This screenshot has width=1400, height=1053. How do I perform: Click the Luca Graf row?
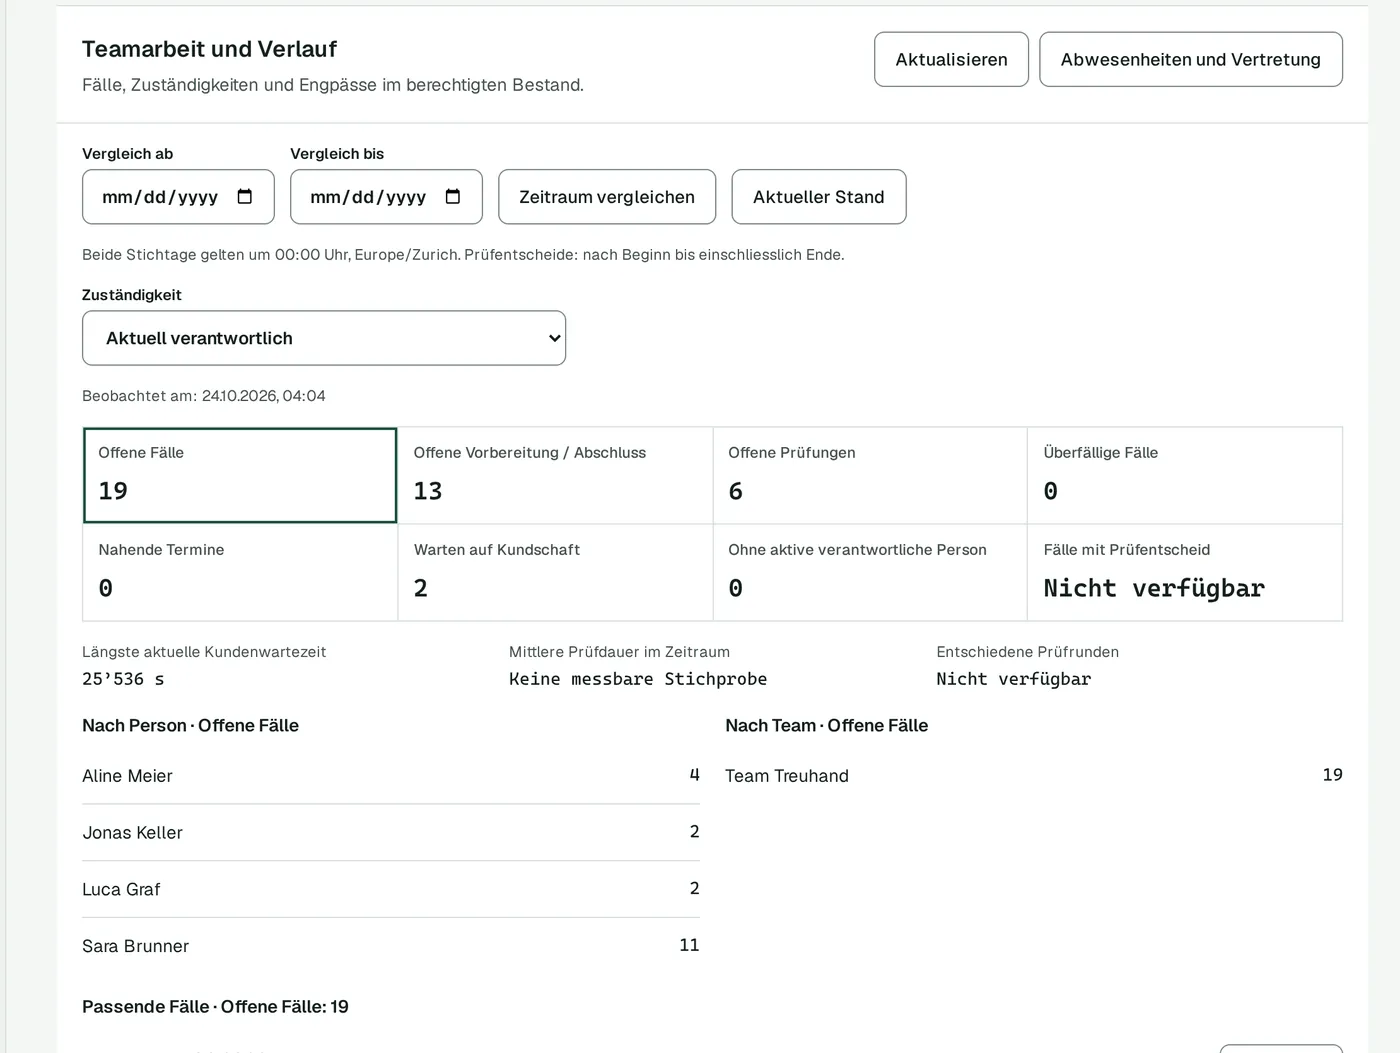point(391,889)
